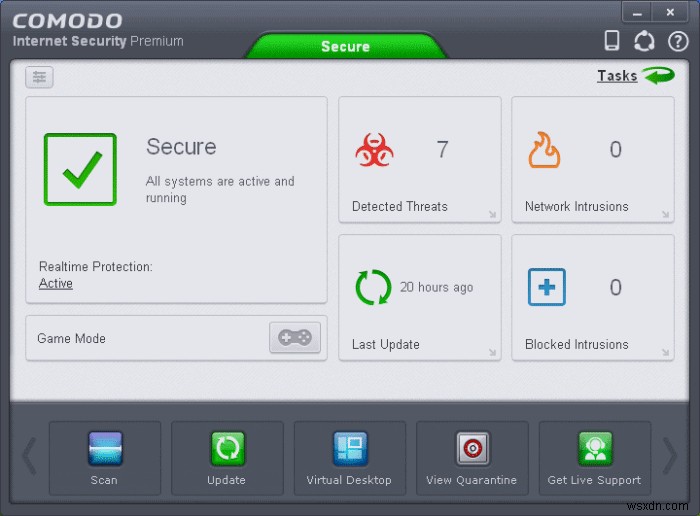Expand Detected Threats tile corner arrow
The width and height of the screenshot is (700, 516).
click(492, 214)
